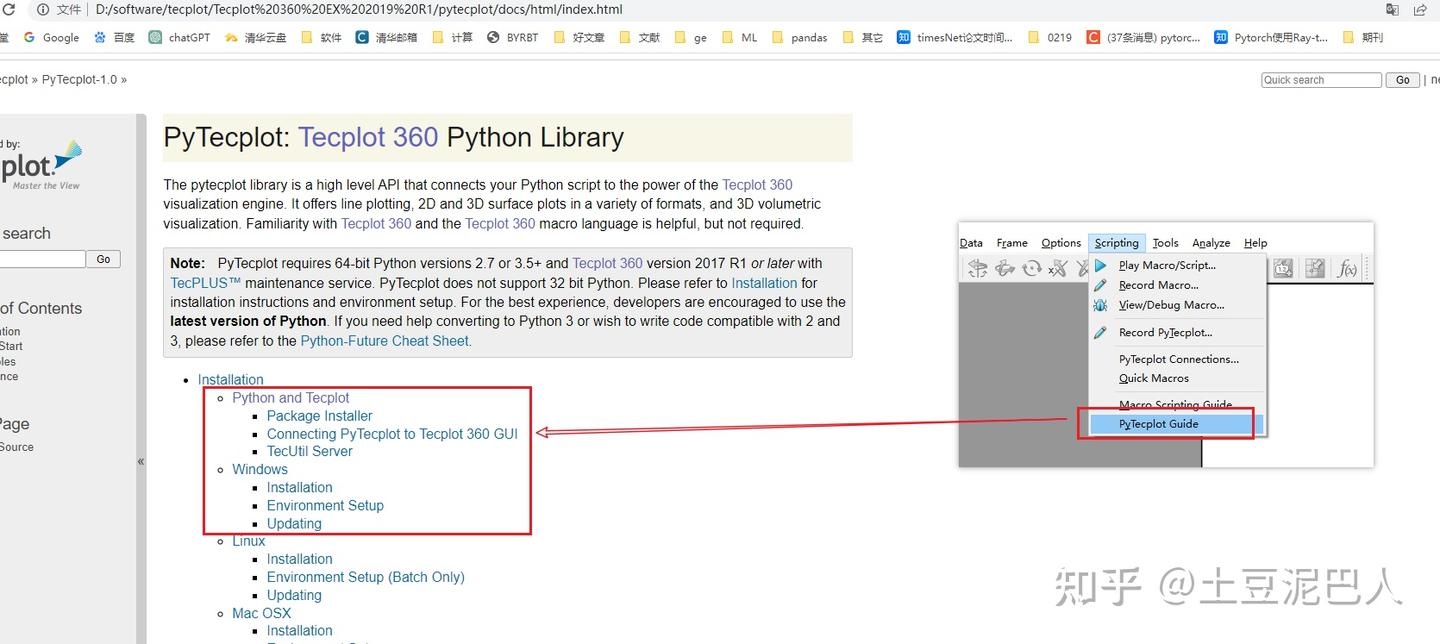Image resolution: width=1440 pixels, height=644 pixels.
Task: Click the f(x) toolbar icon
Action: pos(1347,268)
